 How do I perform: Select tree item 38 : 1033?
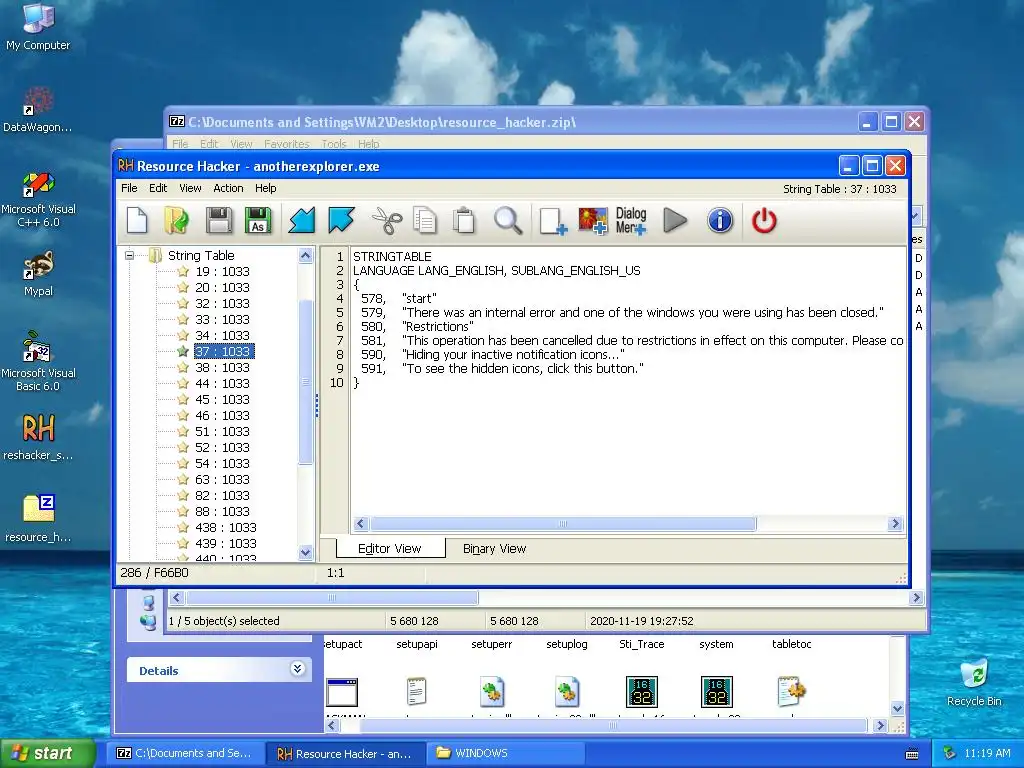[222, 367]
